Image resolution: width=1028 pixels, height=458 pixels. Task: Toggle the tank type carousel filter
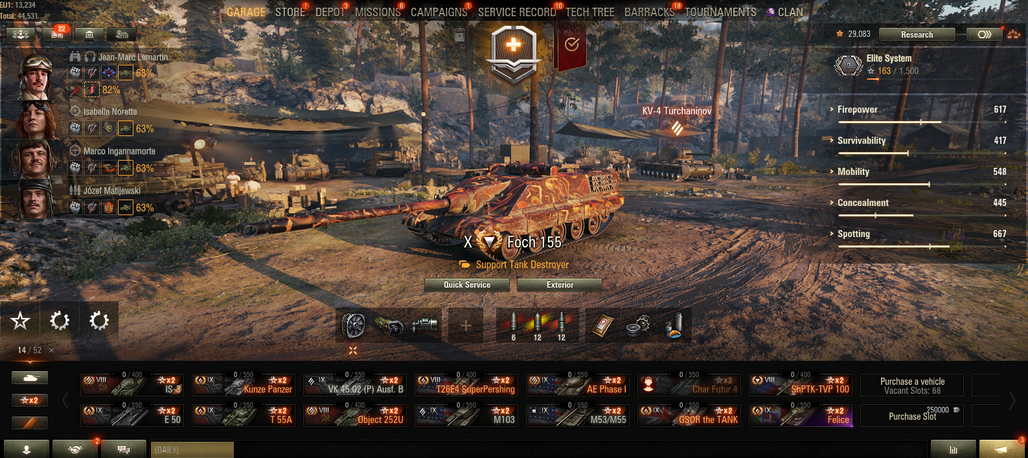click(x=30, y=377)
